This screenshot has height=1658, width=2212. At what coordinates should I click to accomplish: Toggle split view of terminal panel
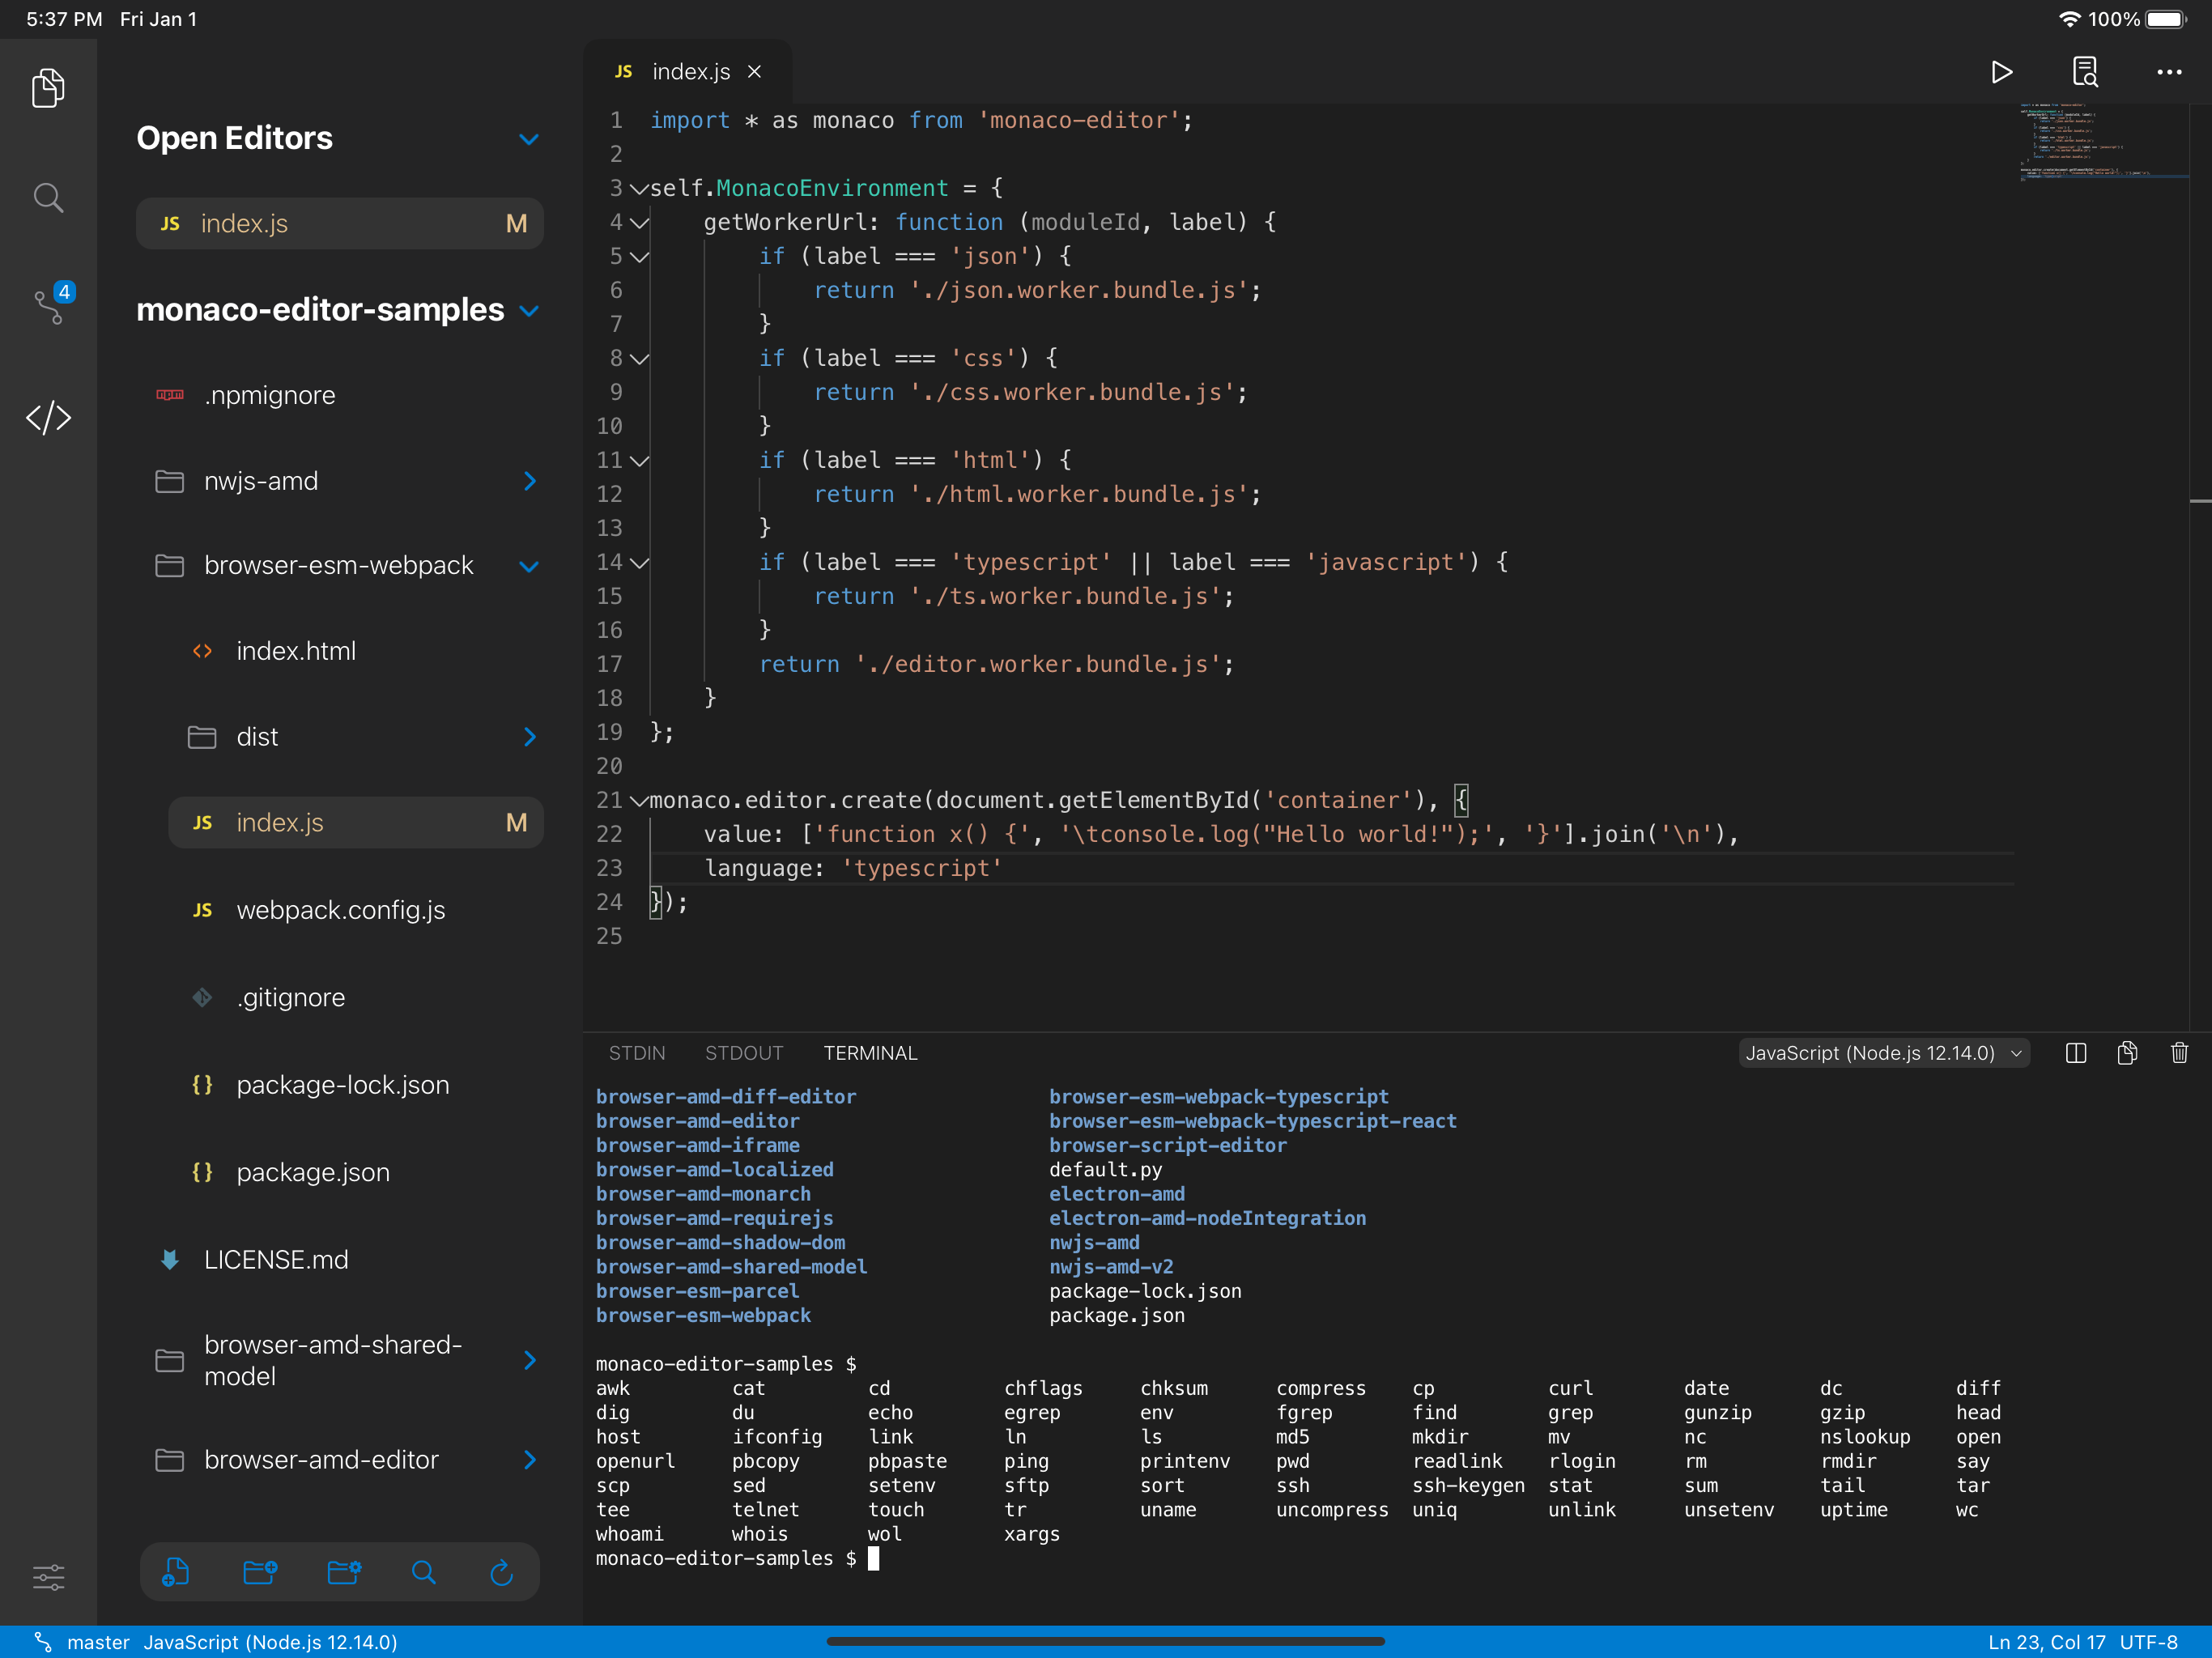2076,1053
